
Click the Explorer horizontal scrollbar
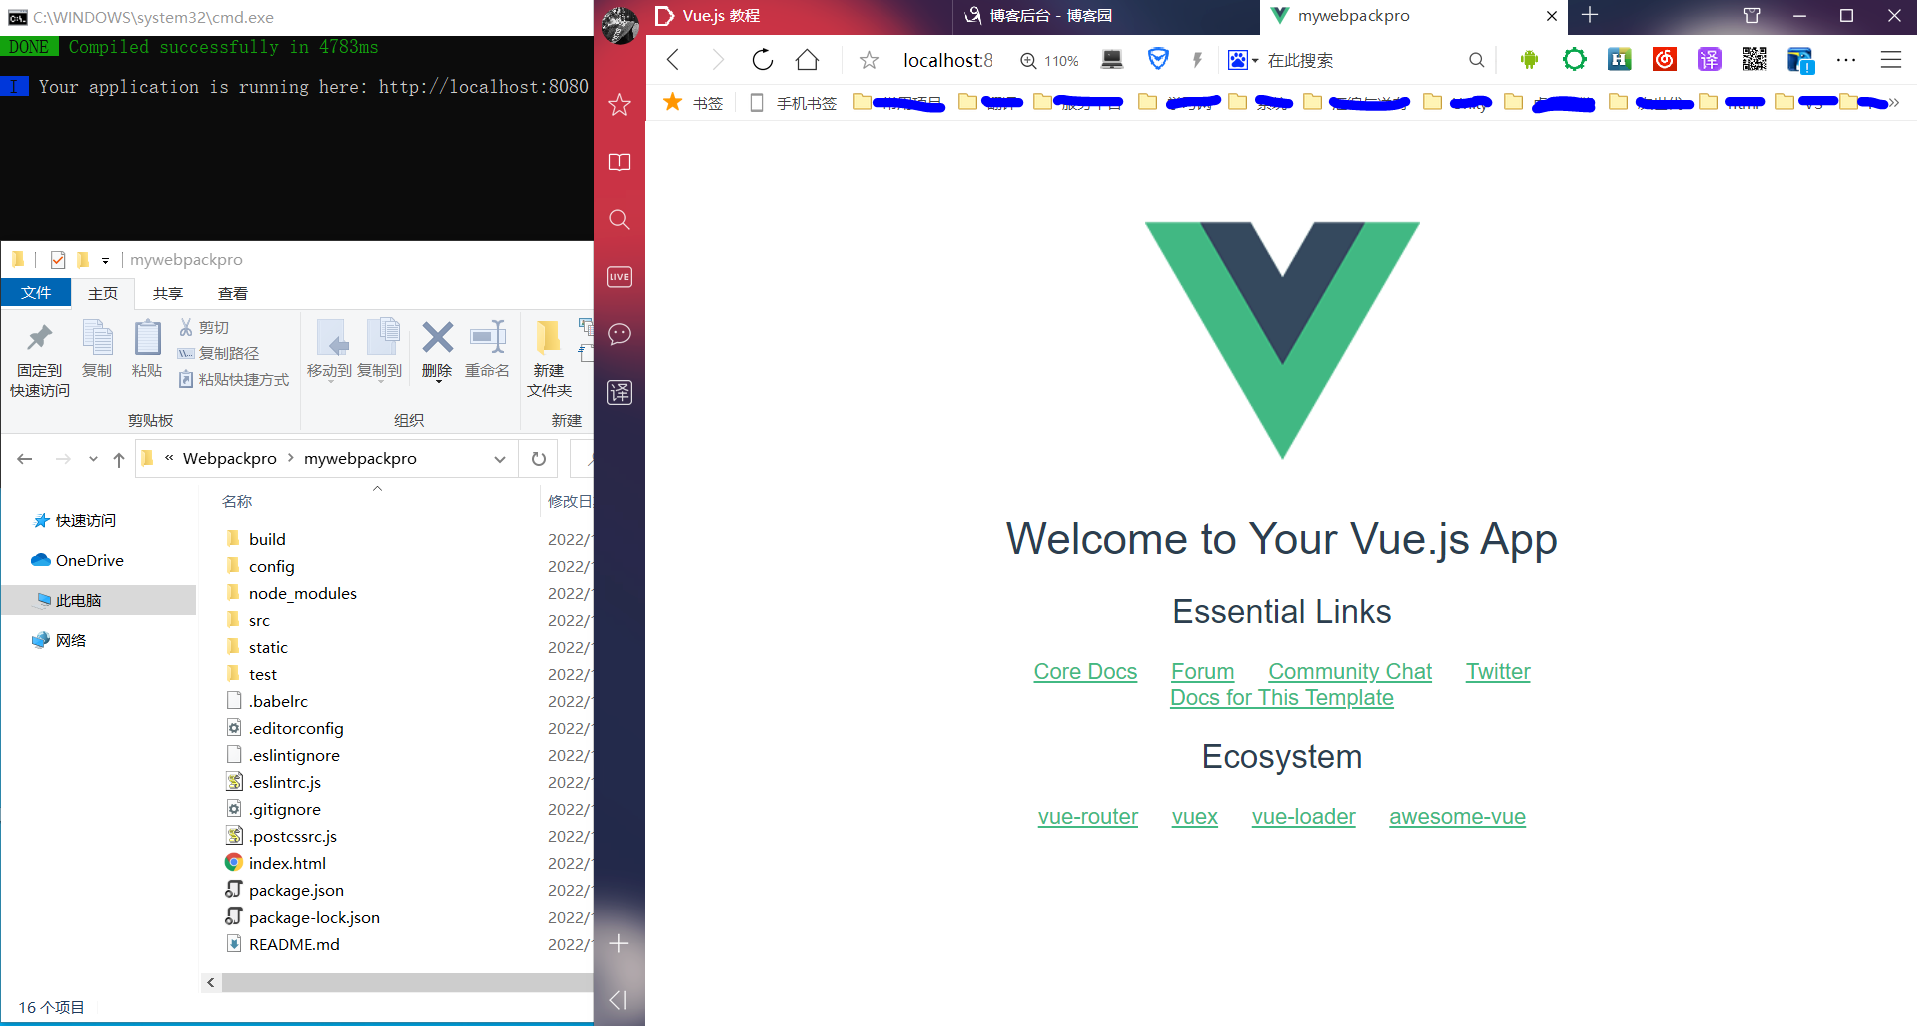tap(407, 983)
